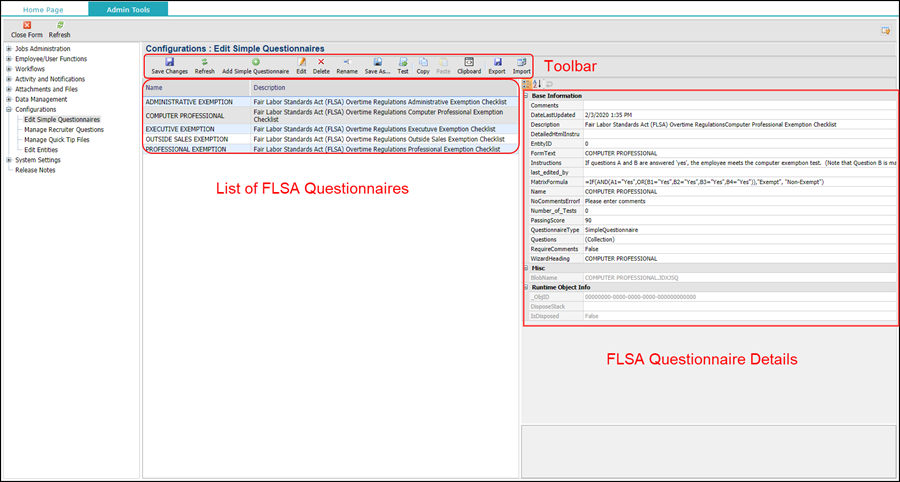Image resolution: width=900 pixels, height=482 pixels.
Task: Click the Rename toolbar icon
Action: [x=347, y=62]
